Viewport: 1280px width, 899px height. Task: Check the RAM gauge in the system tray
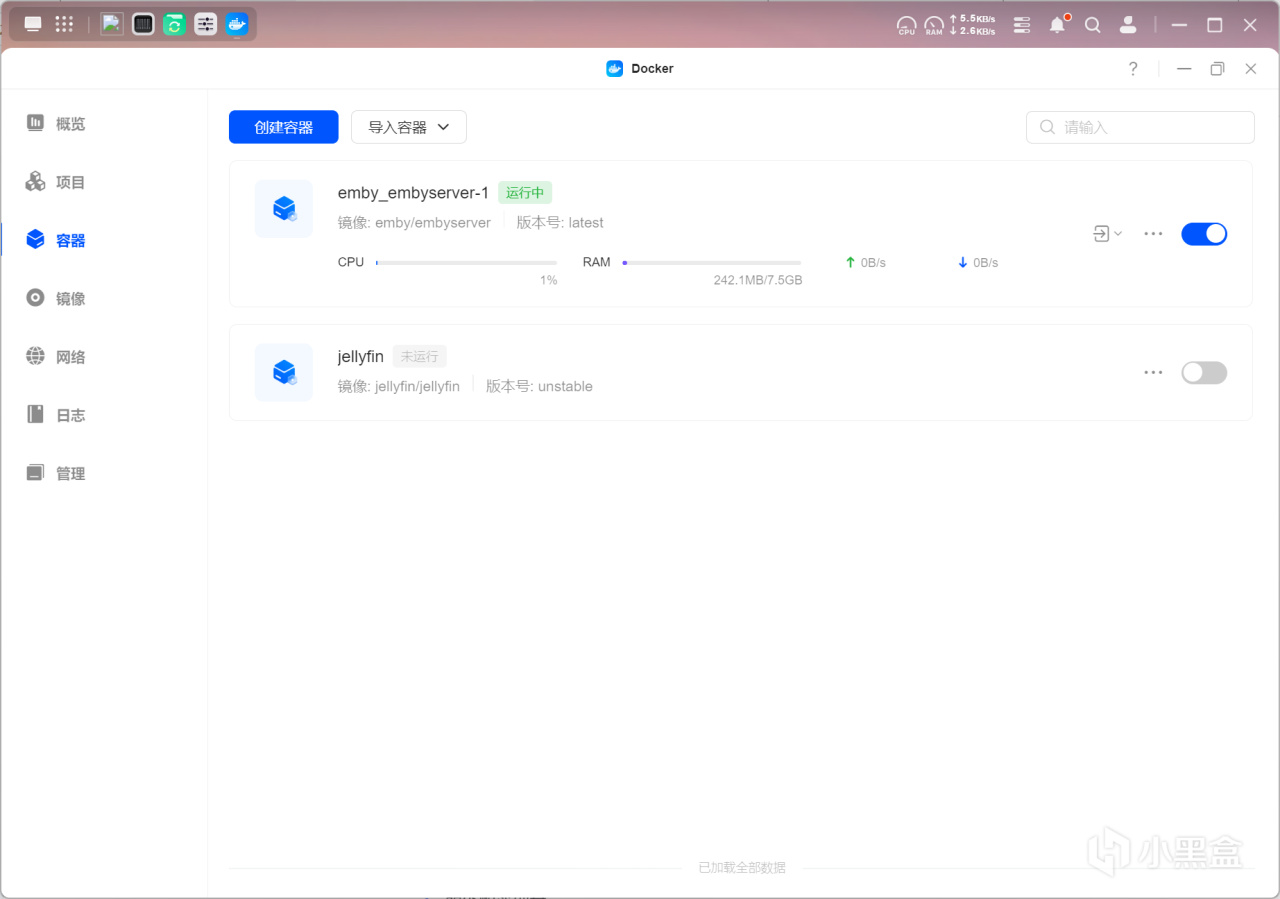coord(934,26)
